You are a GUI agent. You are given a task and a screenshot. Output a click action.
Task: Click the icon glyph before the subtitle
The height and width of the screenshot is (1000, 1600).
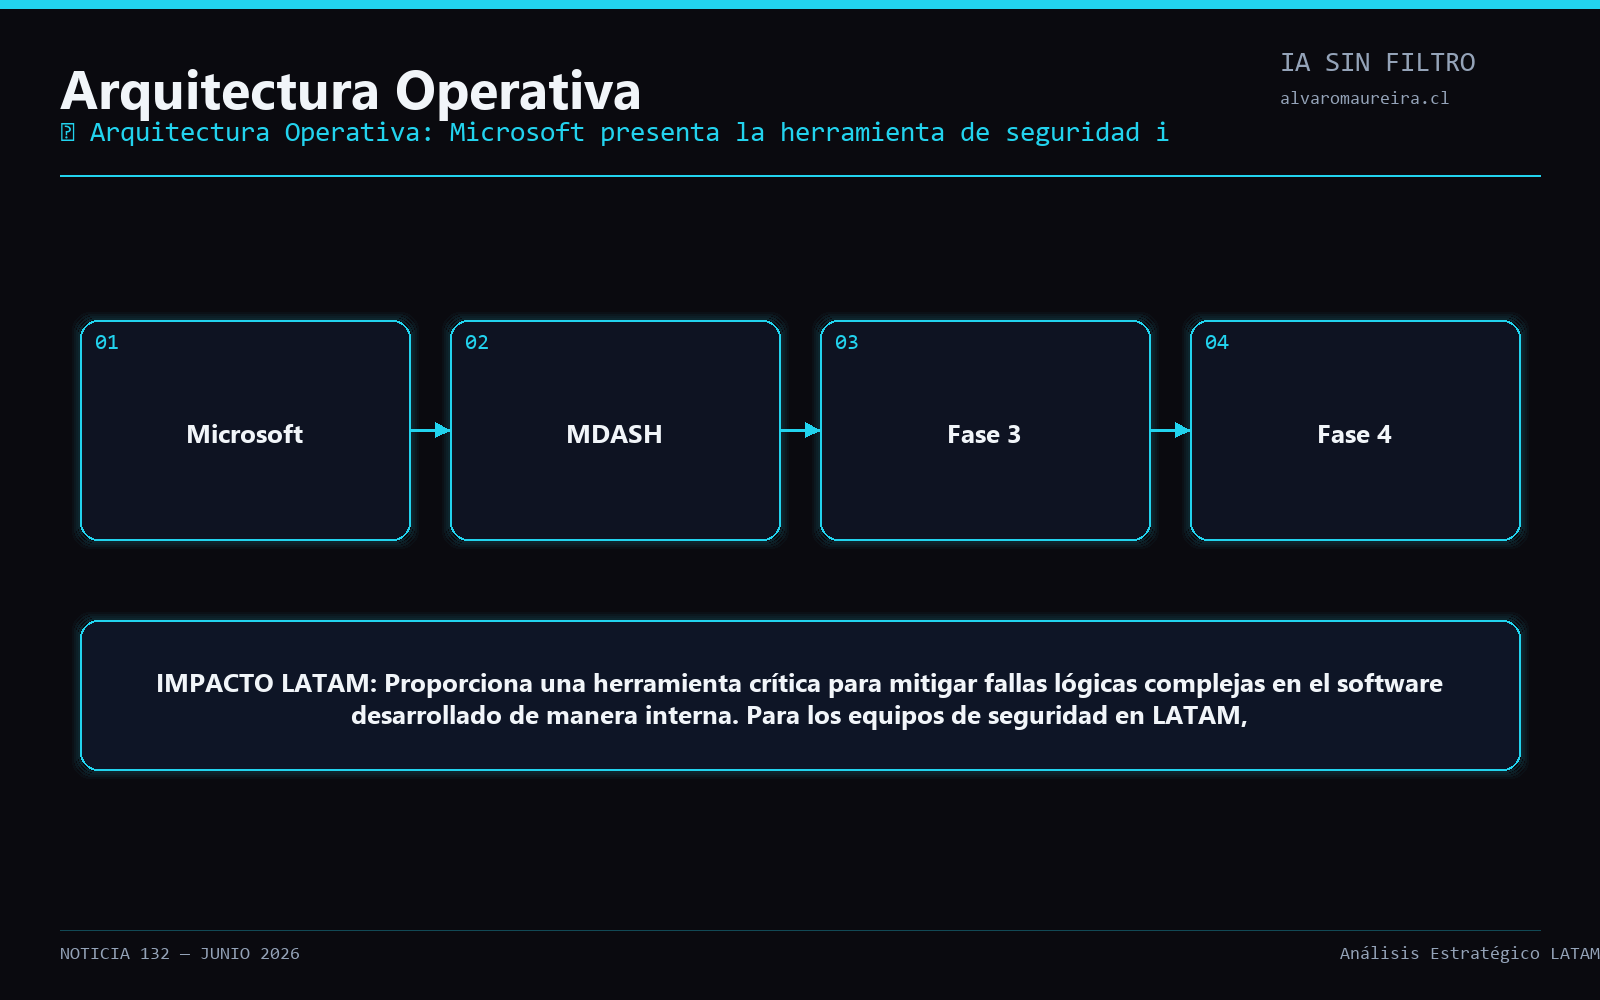tap(68, 132)
